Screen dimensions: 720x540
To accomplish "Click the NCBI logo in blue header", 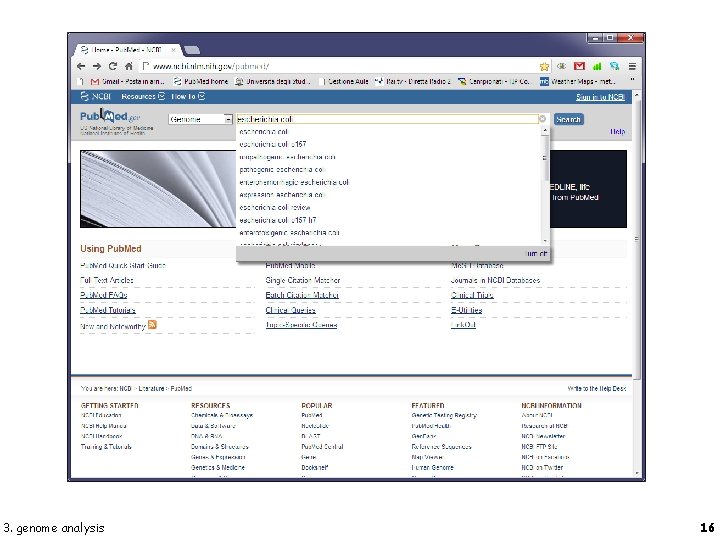I will (96, 96).
